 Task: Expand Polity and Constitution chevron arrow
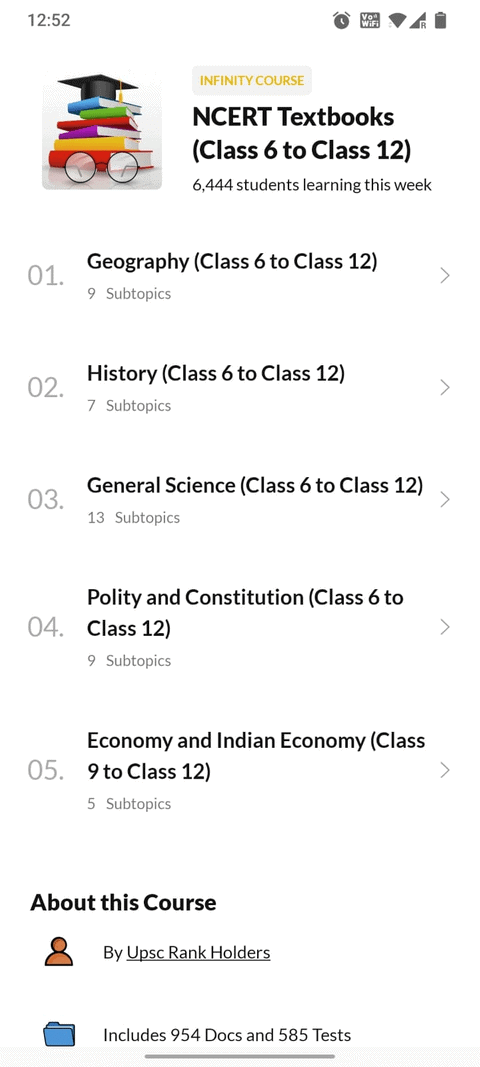445,627
